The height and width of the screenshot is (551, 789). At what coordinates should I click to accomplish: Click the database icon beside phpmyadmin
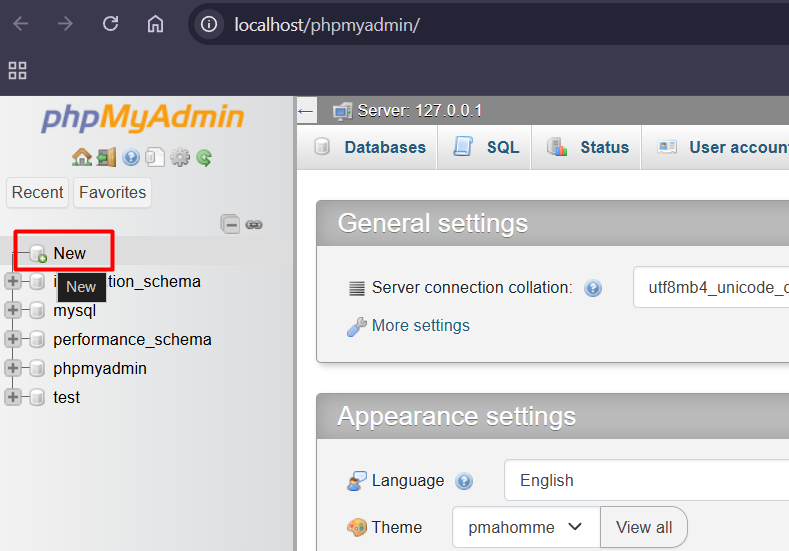point(37,368)
